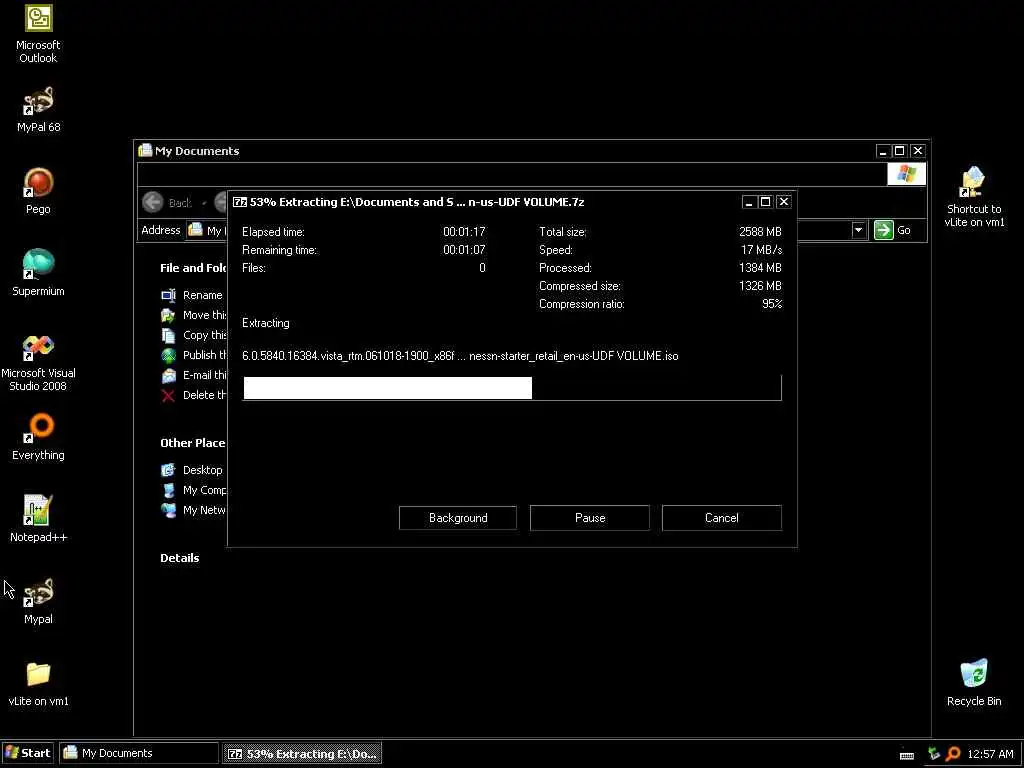1024x768 pixels.
Task: Click the extracting .iso file name text
Action: [x=460, y=356]
